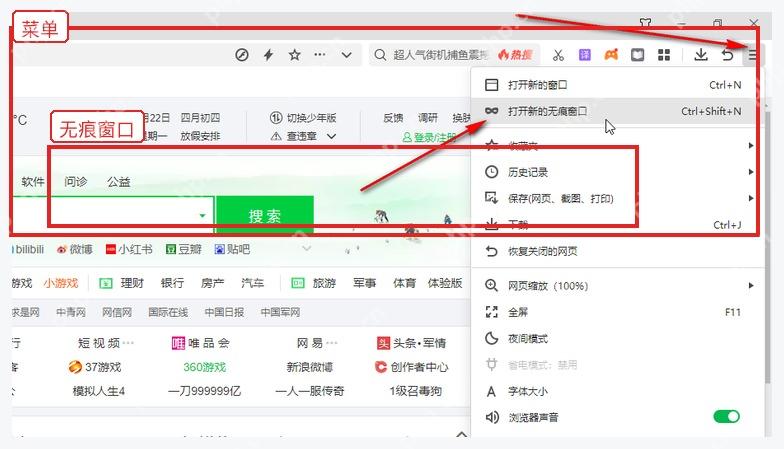The height and width of the screenshot is (449, 784).
Task: Expand quick links chevron after 贴吧
Action: point(306,248)
